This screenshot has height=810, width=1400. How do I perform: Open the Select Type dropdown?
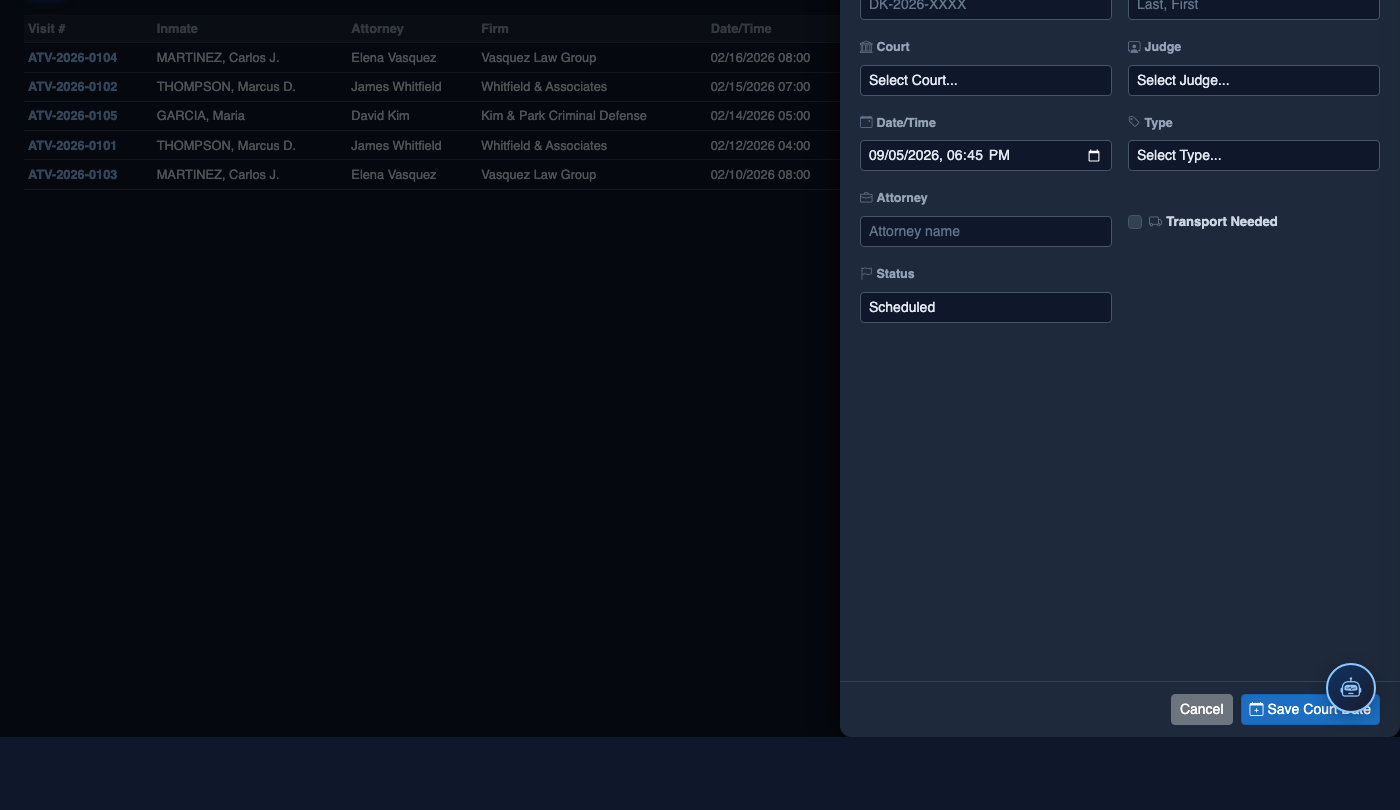tap(1254, 155)
